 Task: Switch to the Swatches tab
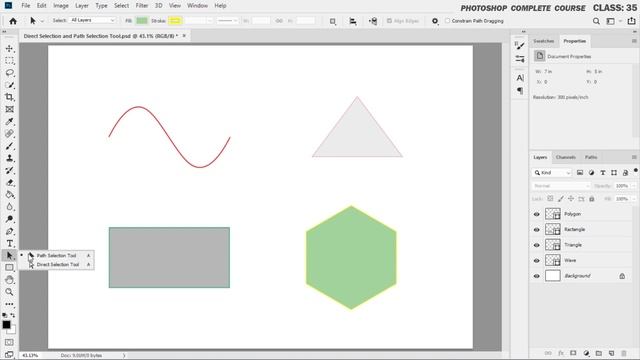click(x=544, y=41)
